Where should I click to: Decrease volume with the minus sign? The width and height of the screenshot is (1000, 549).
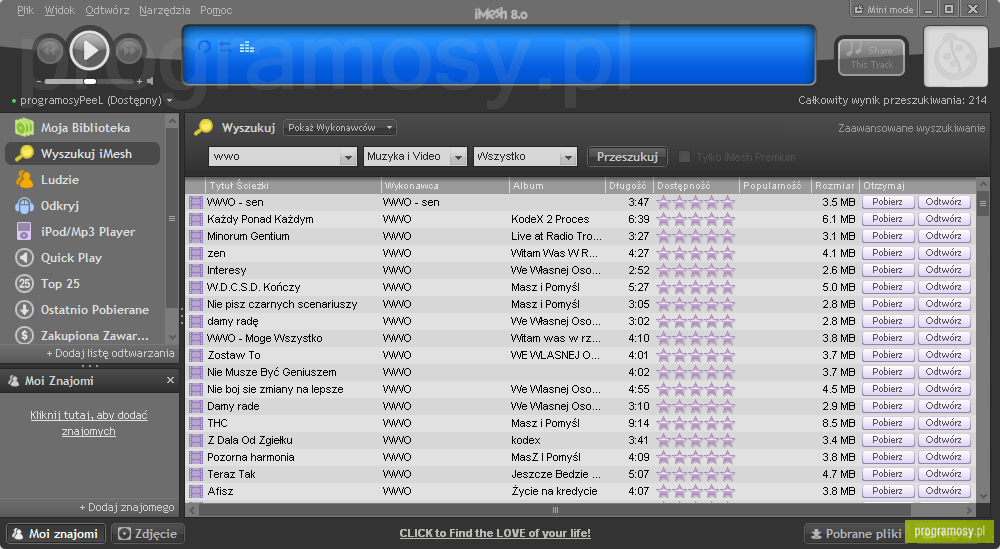click(x=39, y=82)
